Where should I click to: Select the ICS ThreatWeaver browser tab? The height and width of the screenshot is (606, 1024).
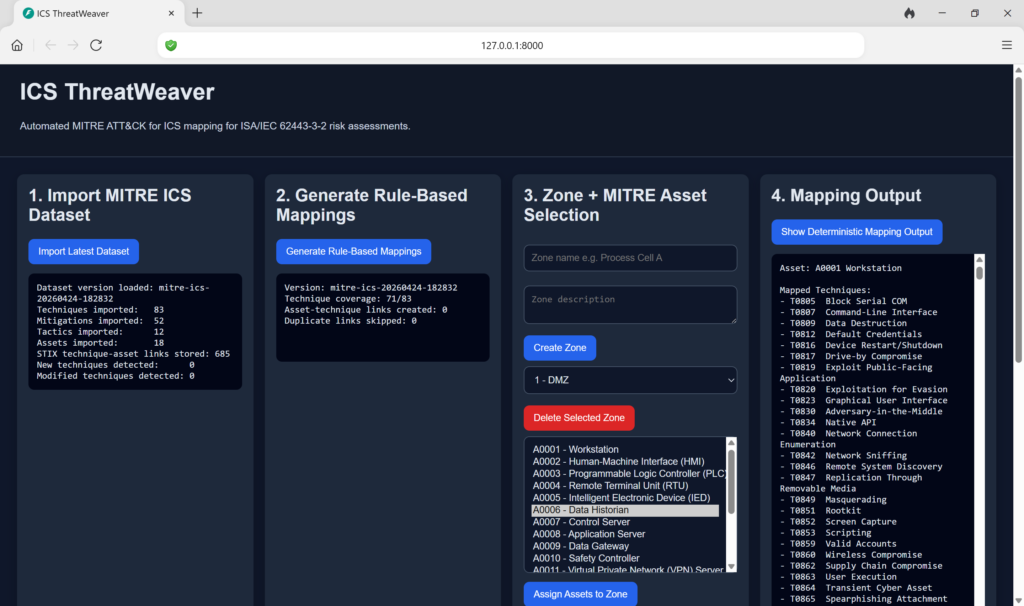tap(98, 13)
